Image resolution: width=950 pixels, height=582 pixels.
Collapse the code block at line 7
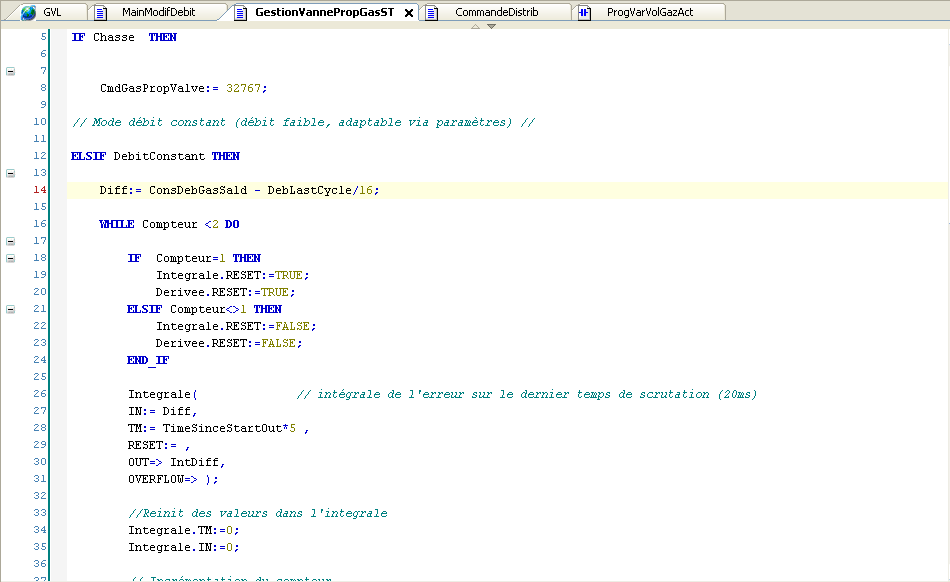click(11, 71)
